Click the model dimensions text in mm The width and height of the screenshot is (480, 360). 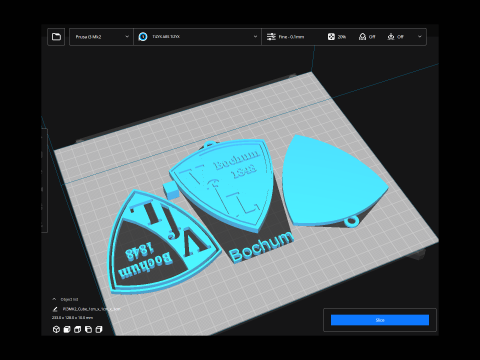tap(72, 318)
